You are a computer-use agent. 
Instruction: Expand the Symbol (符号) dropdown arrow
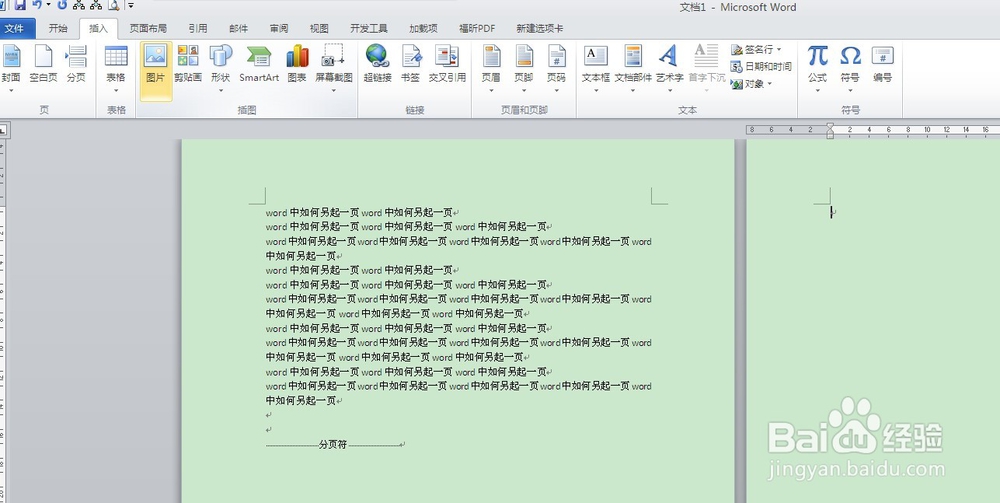(x=850, y=91)
